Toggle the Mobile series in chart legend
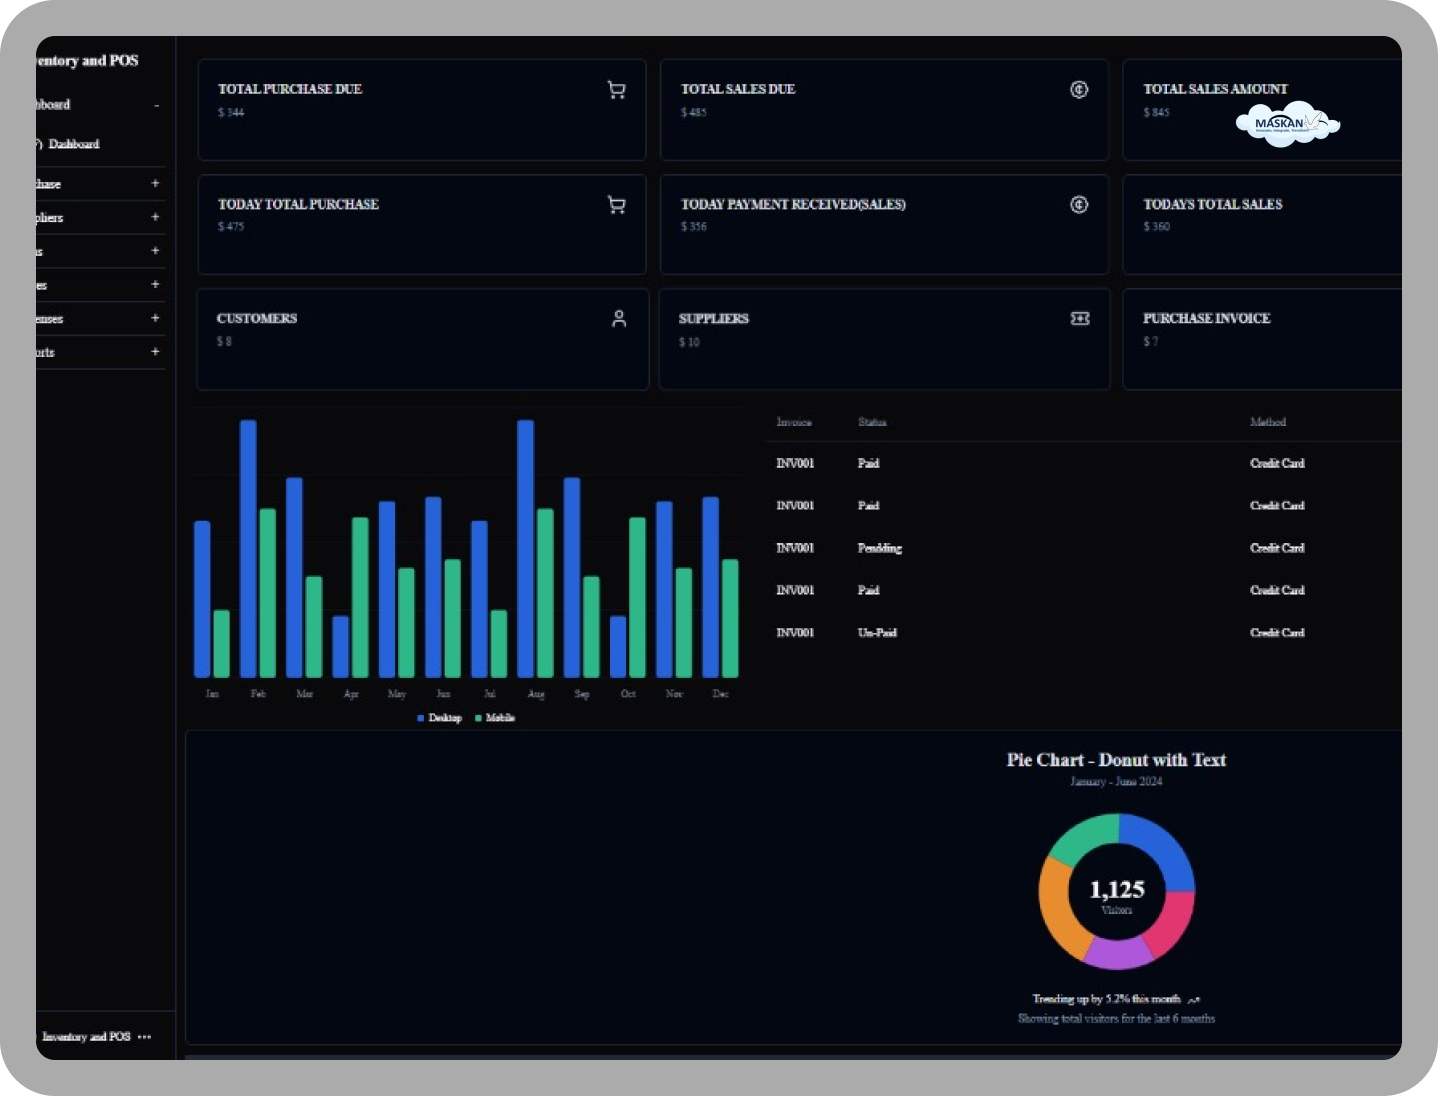 pos(495,718)
